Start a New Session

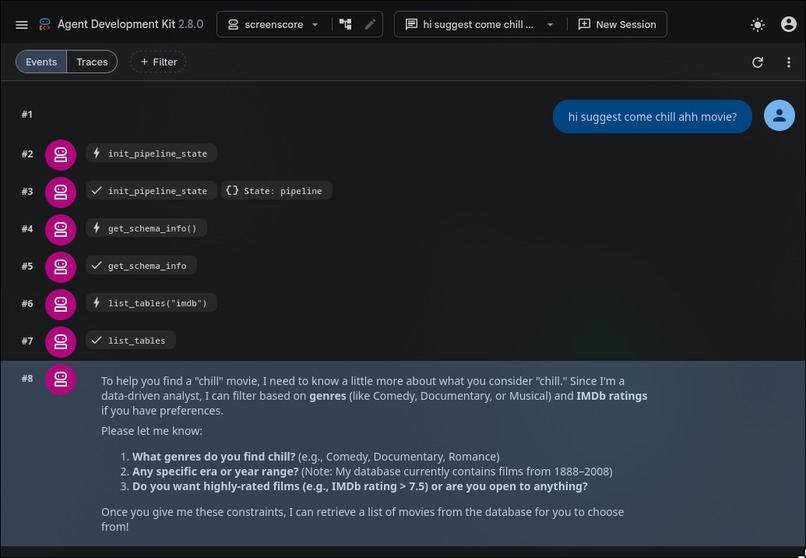[x=617, y=25]
